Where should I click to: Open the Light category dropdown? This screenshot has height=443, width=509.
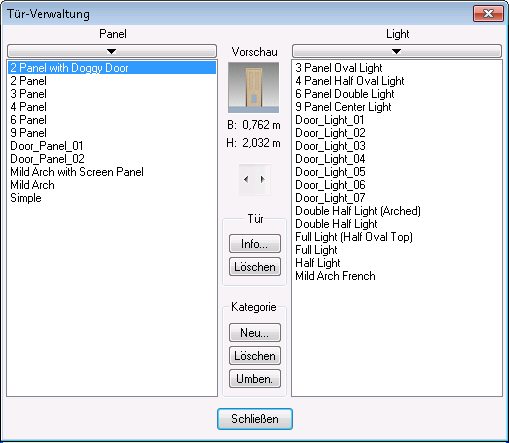click(397, 51)
